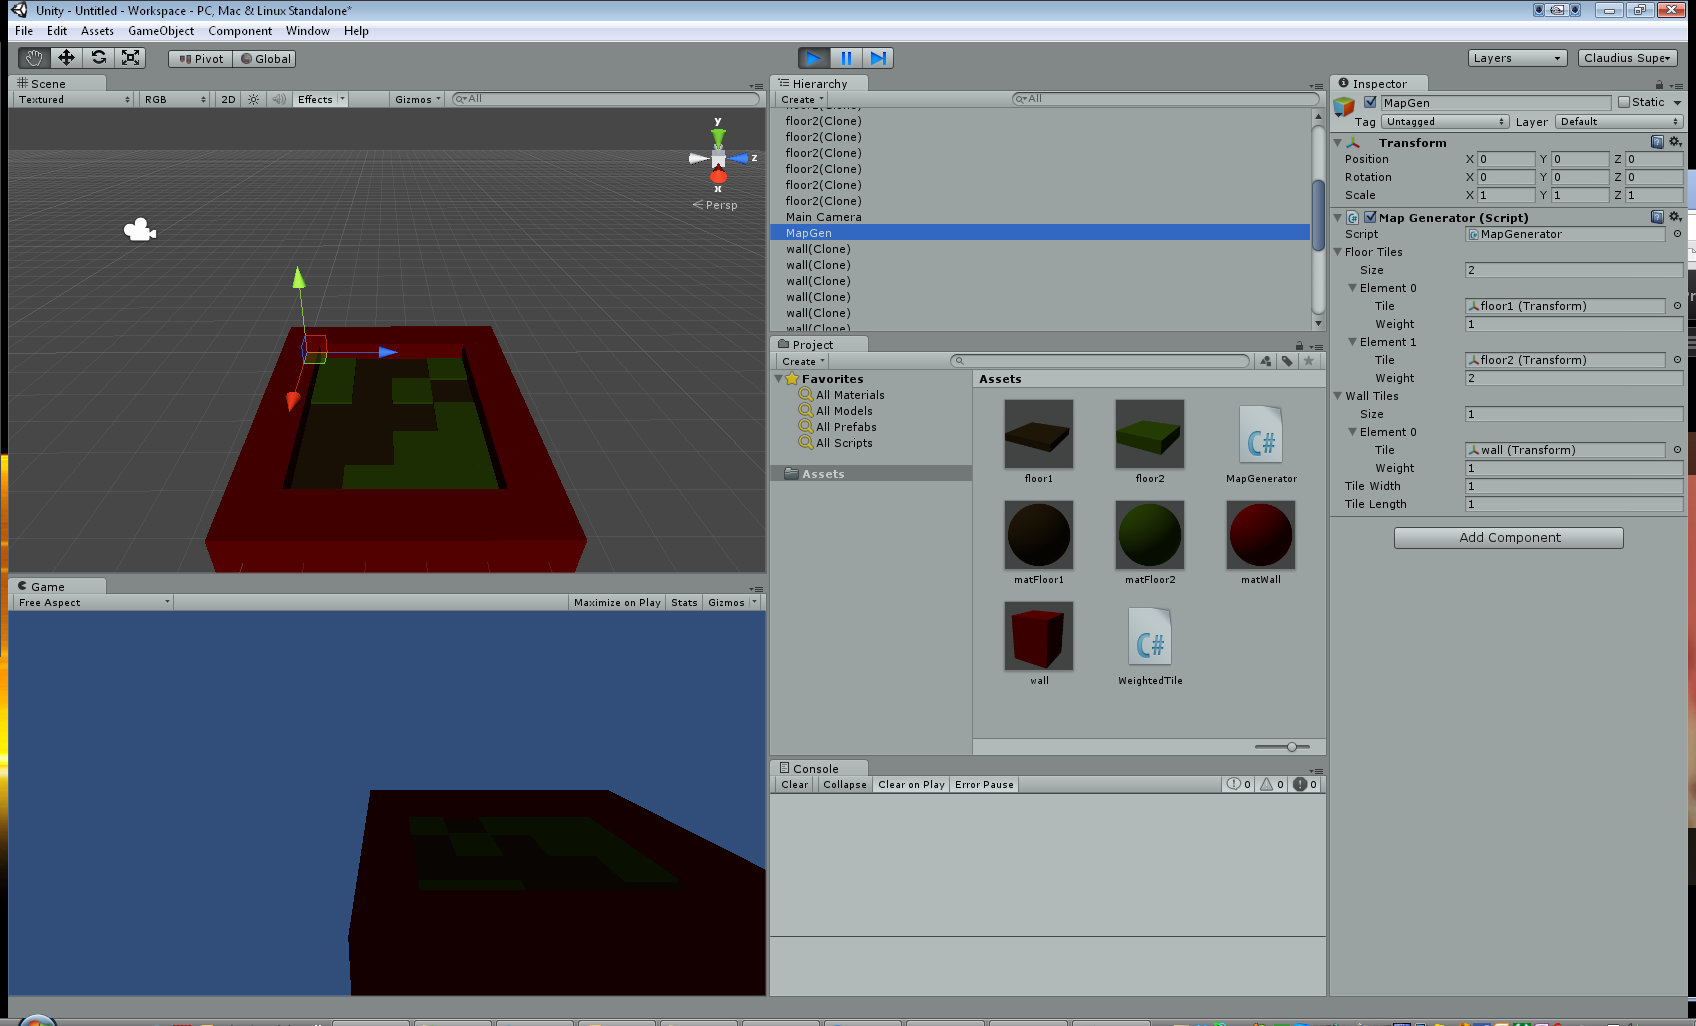Image resolution: width=1696 pixels, height=1026 pixels.
Task: Click search by label icon in Project
Action: (x=1287, y=361)
